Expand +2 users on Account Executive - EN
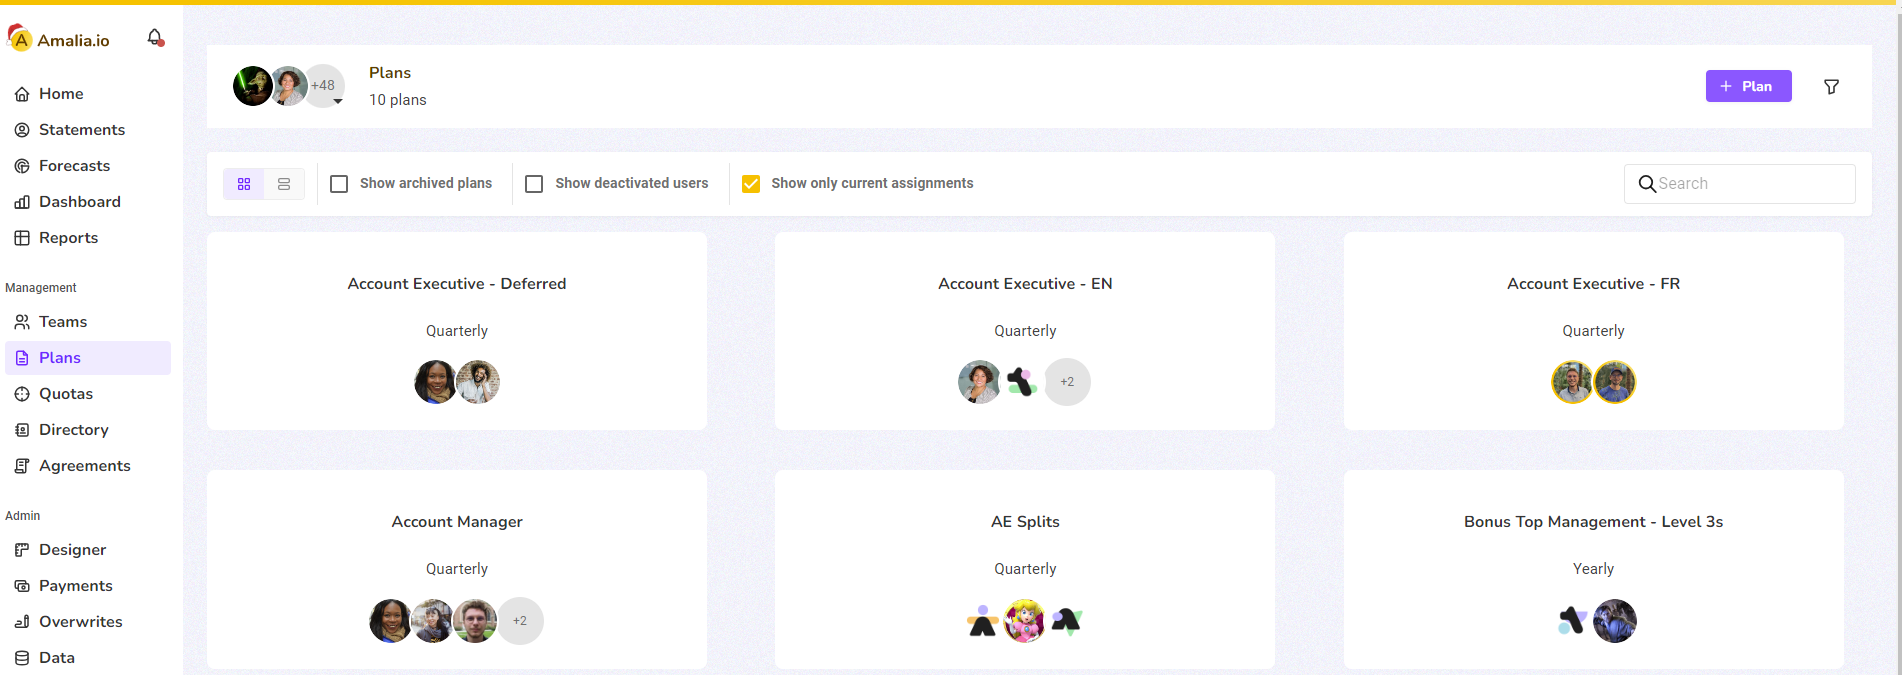 (1067, 382)
